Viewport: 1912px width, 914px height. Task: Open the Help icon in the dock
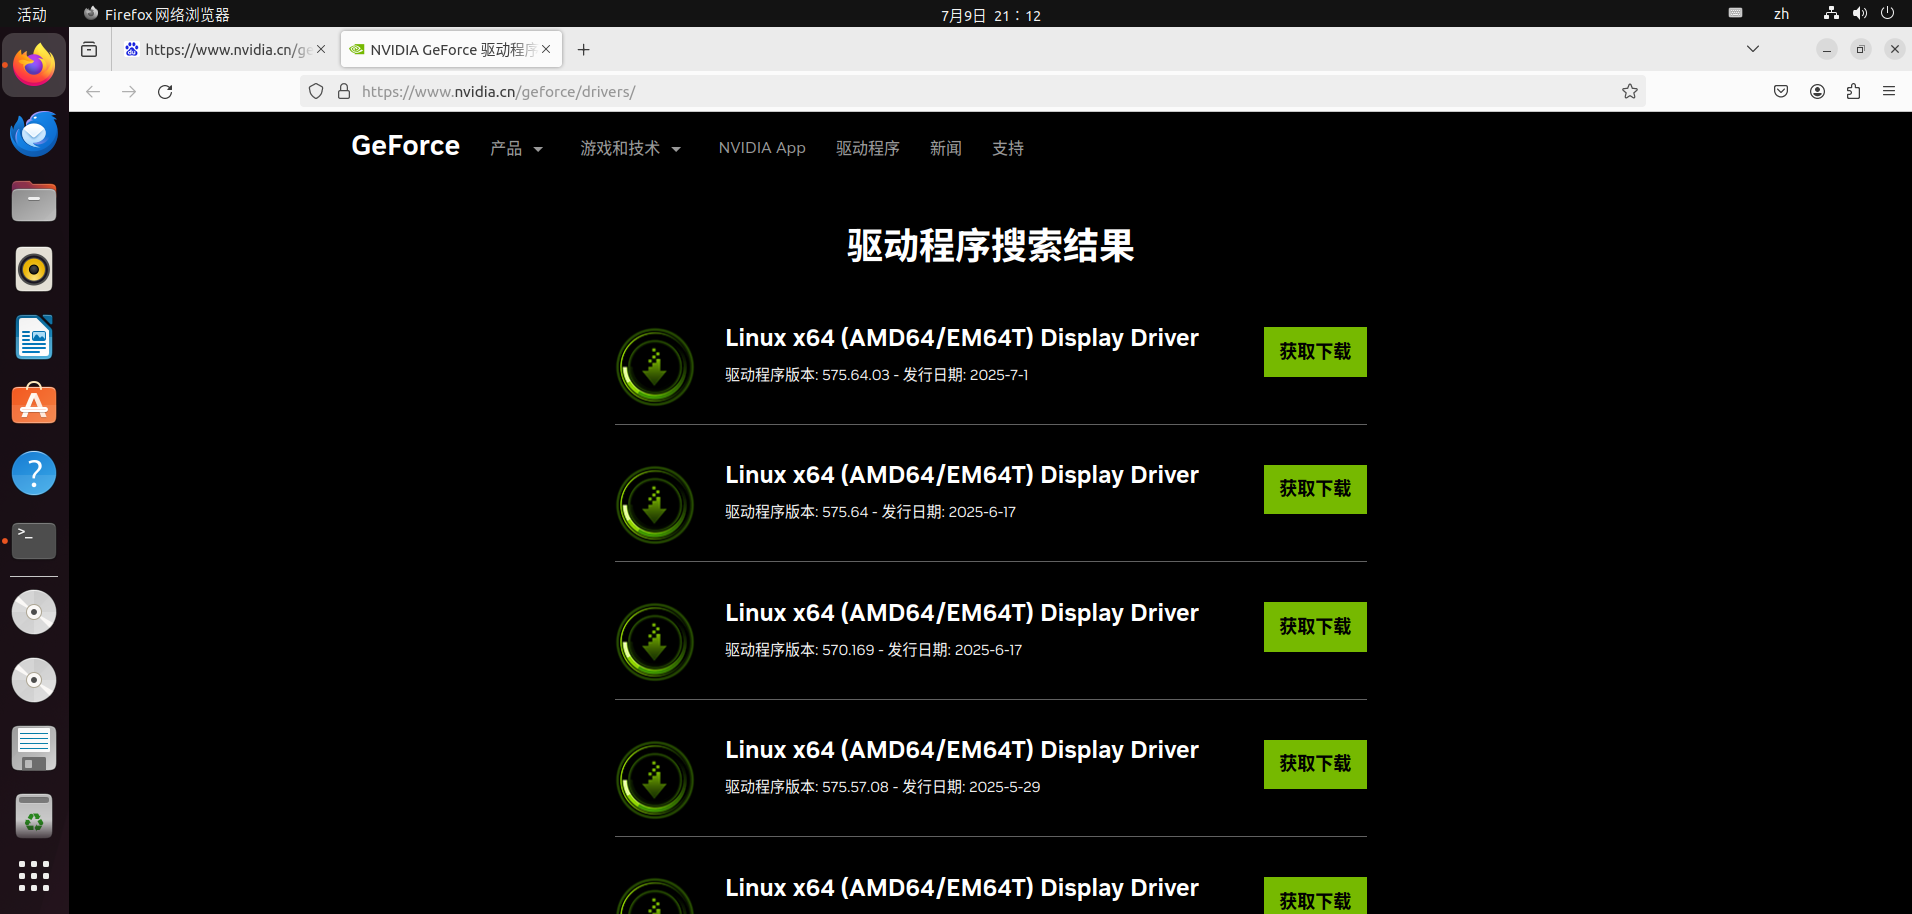[34, 473]
